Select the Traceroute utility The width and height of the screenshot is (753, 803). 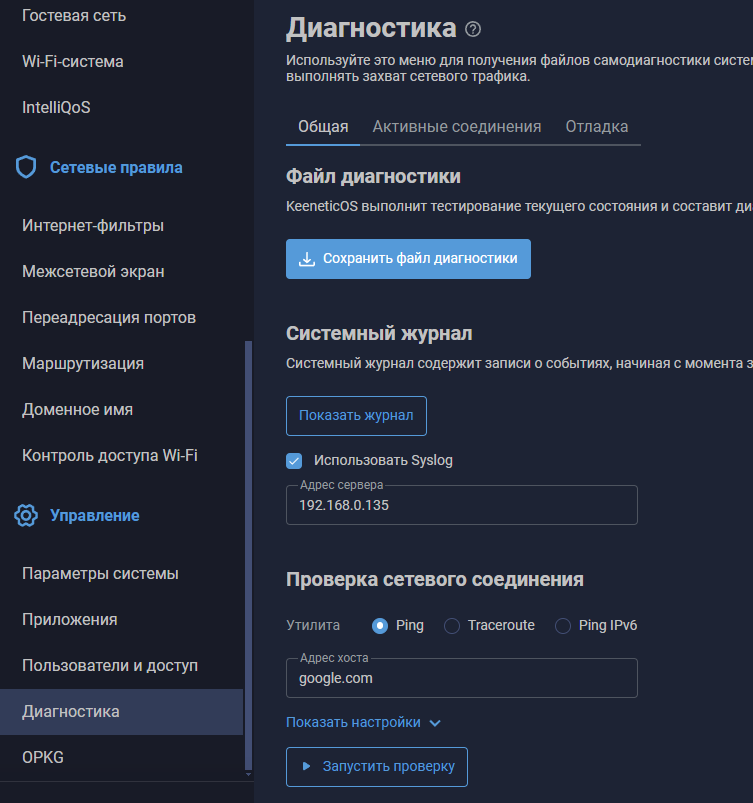click(452, 624)
